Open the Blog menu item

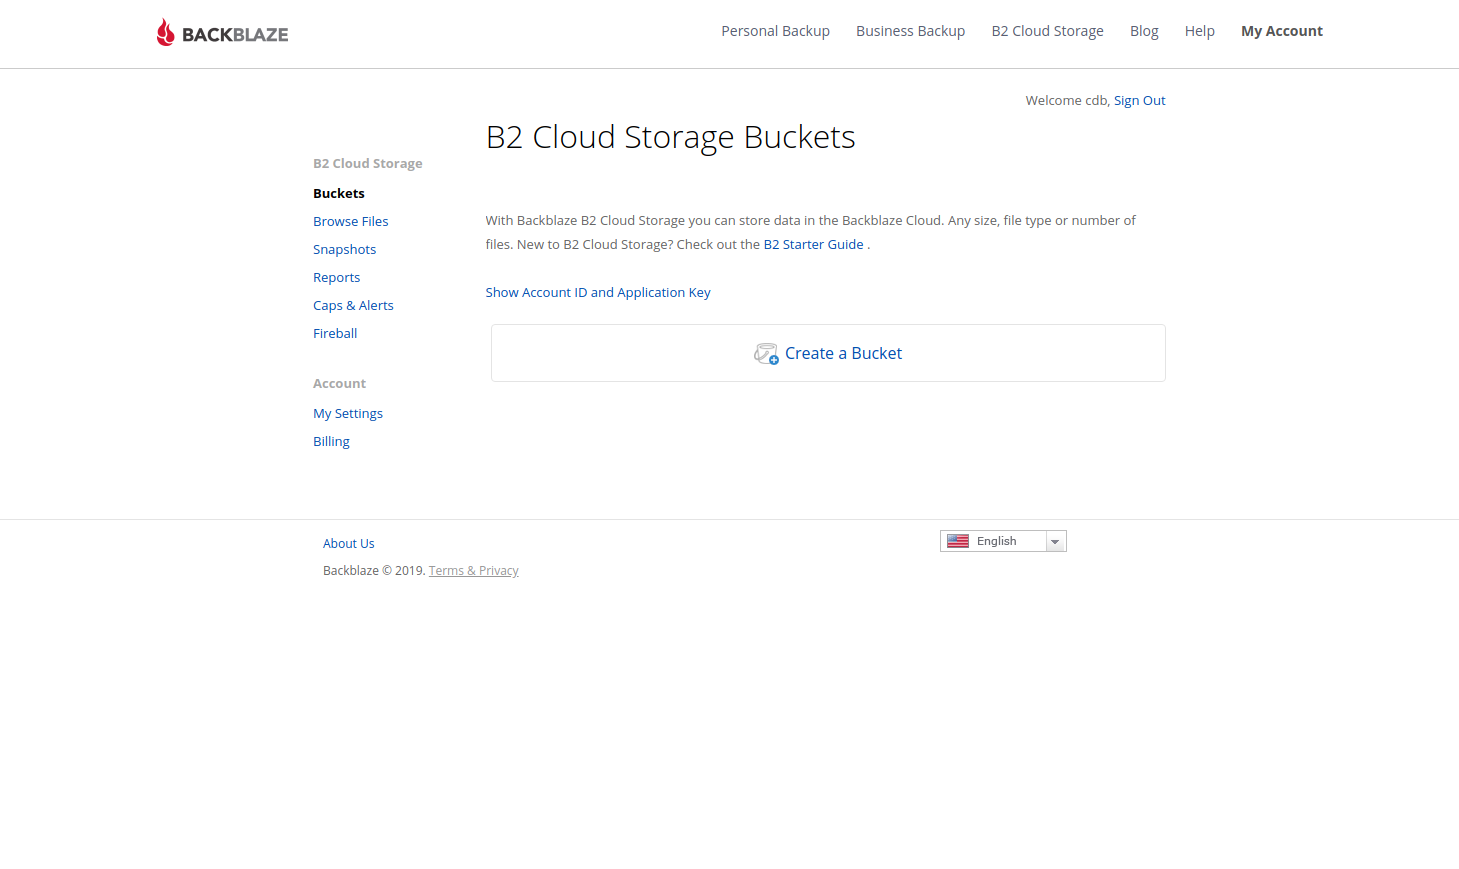click(x=1144, y=31)
